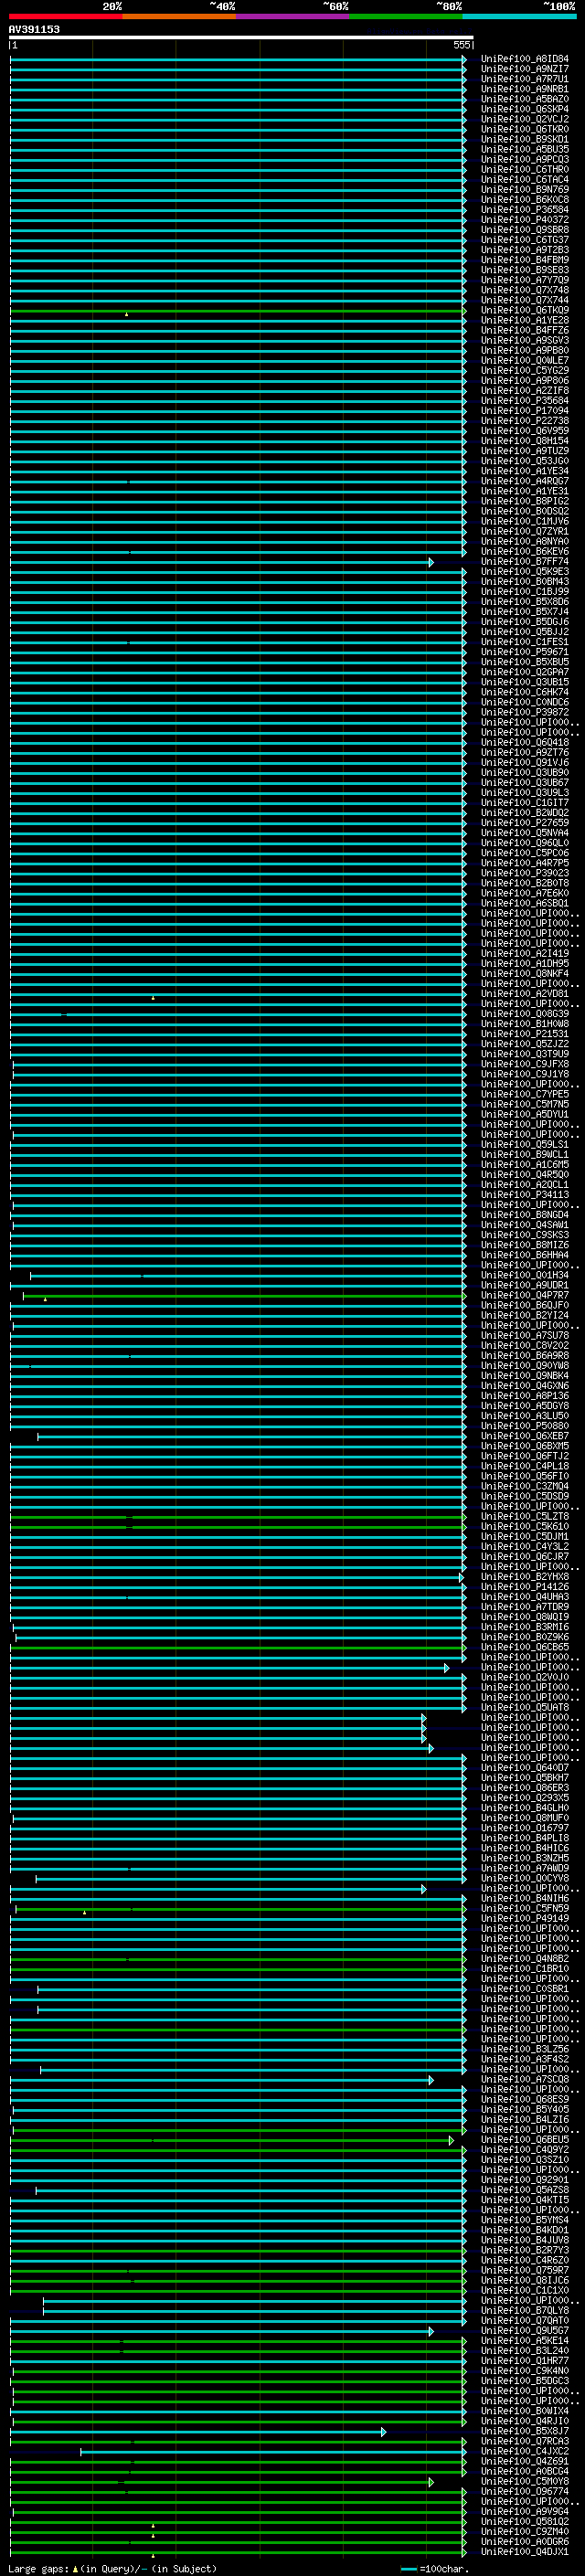Open hit UniRef100_A9NZI7
Viewport: 585px width, 2576px height.
click(x=524, y=69)
